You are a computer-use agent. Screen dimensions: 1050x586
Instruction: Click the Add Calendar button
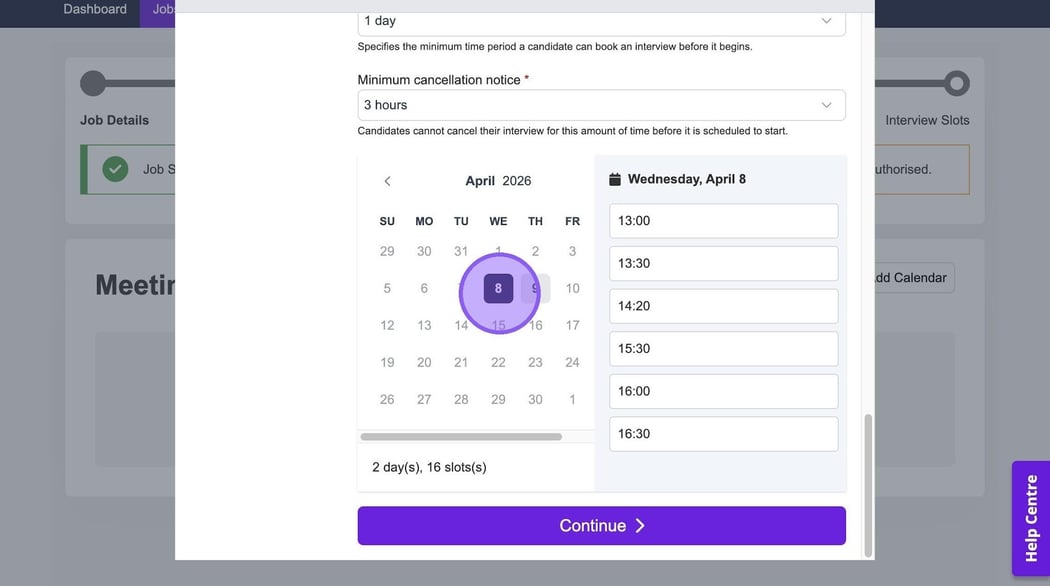tap(906, 277)
